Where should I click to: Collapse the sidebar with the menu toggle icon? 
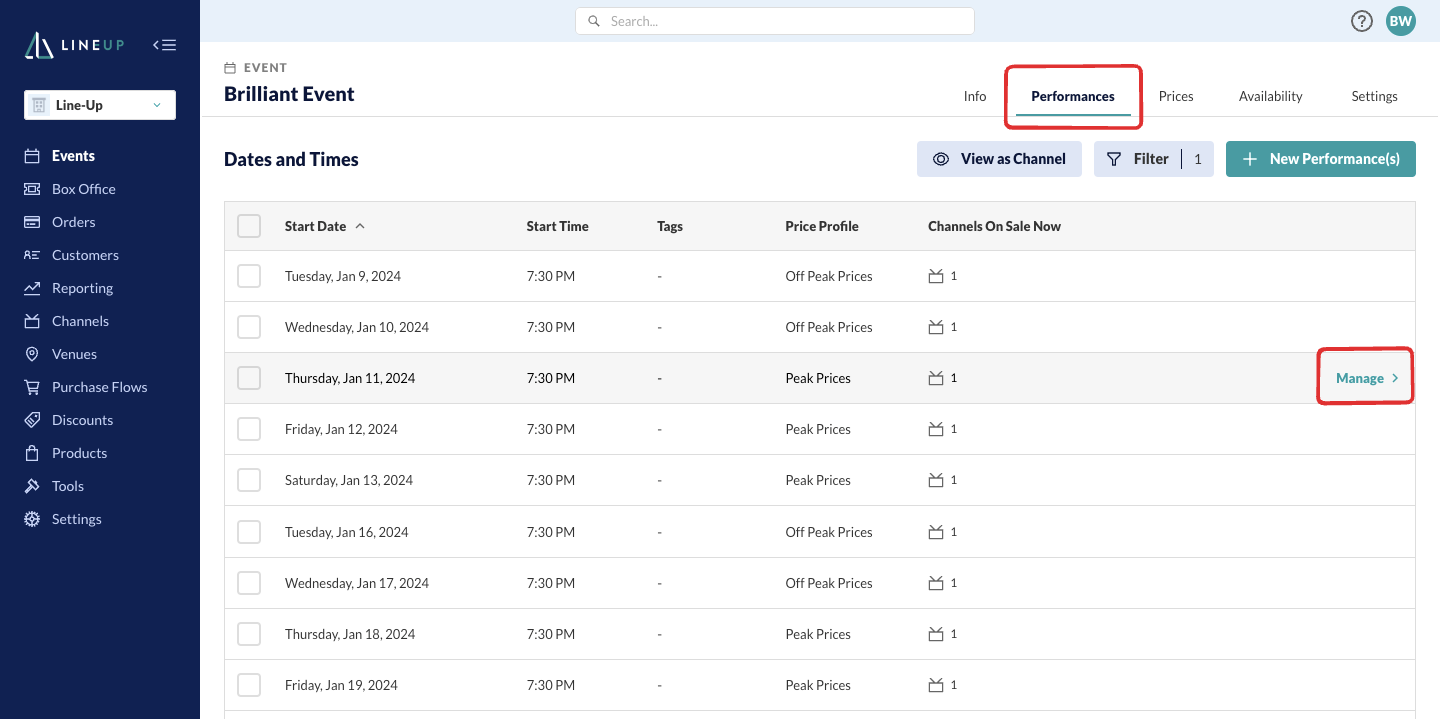(164, 45)
